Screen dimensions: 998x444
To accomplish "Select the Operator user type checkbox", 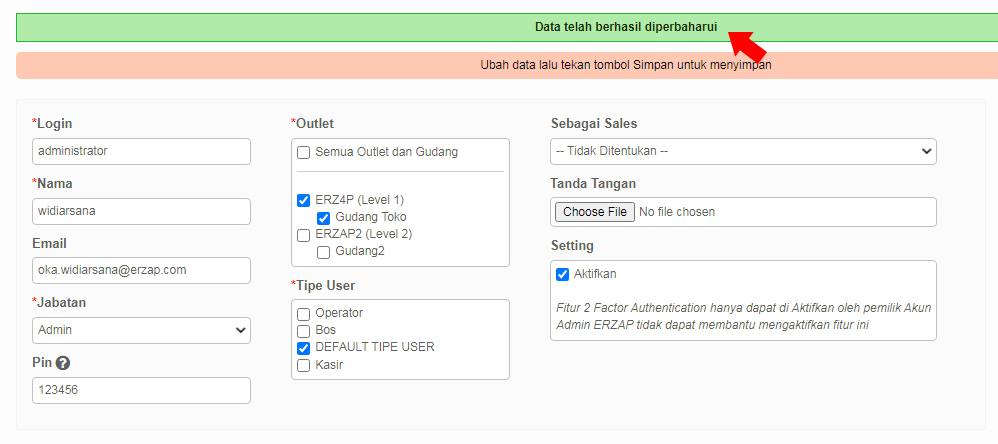I will (304, 314).
